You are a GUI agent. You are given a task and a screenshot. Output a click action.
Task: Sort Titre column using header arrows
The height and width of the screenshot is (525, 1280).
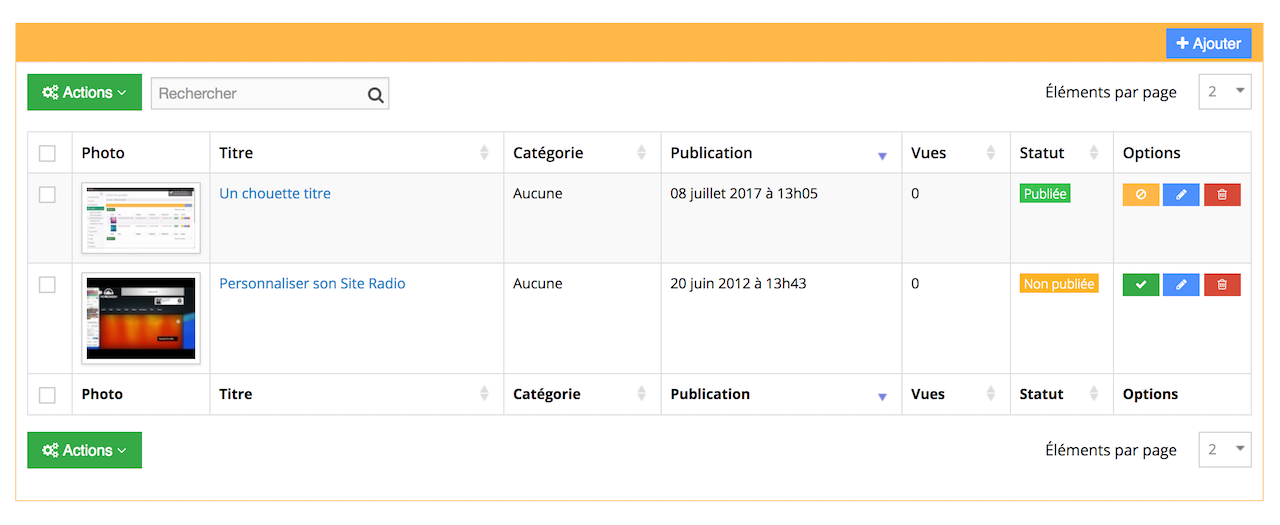pyautogui.click(x=485, y=153)
